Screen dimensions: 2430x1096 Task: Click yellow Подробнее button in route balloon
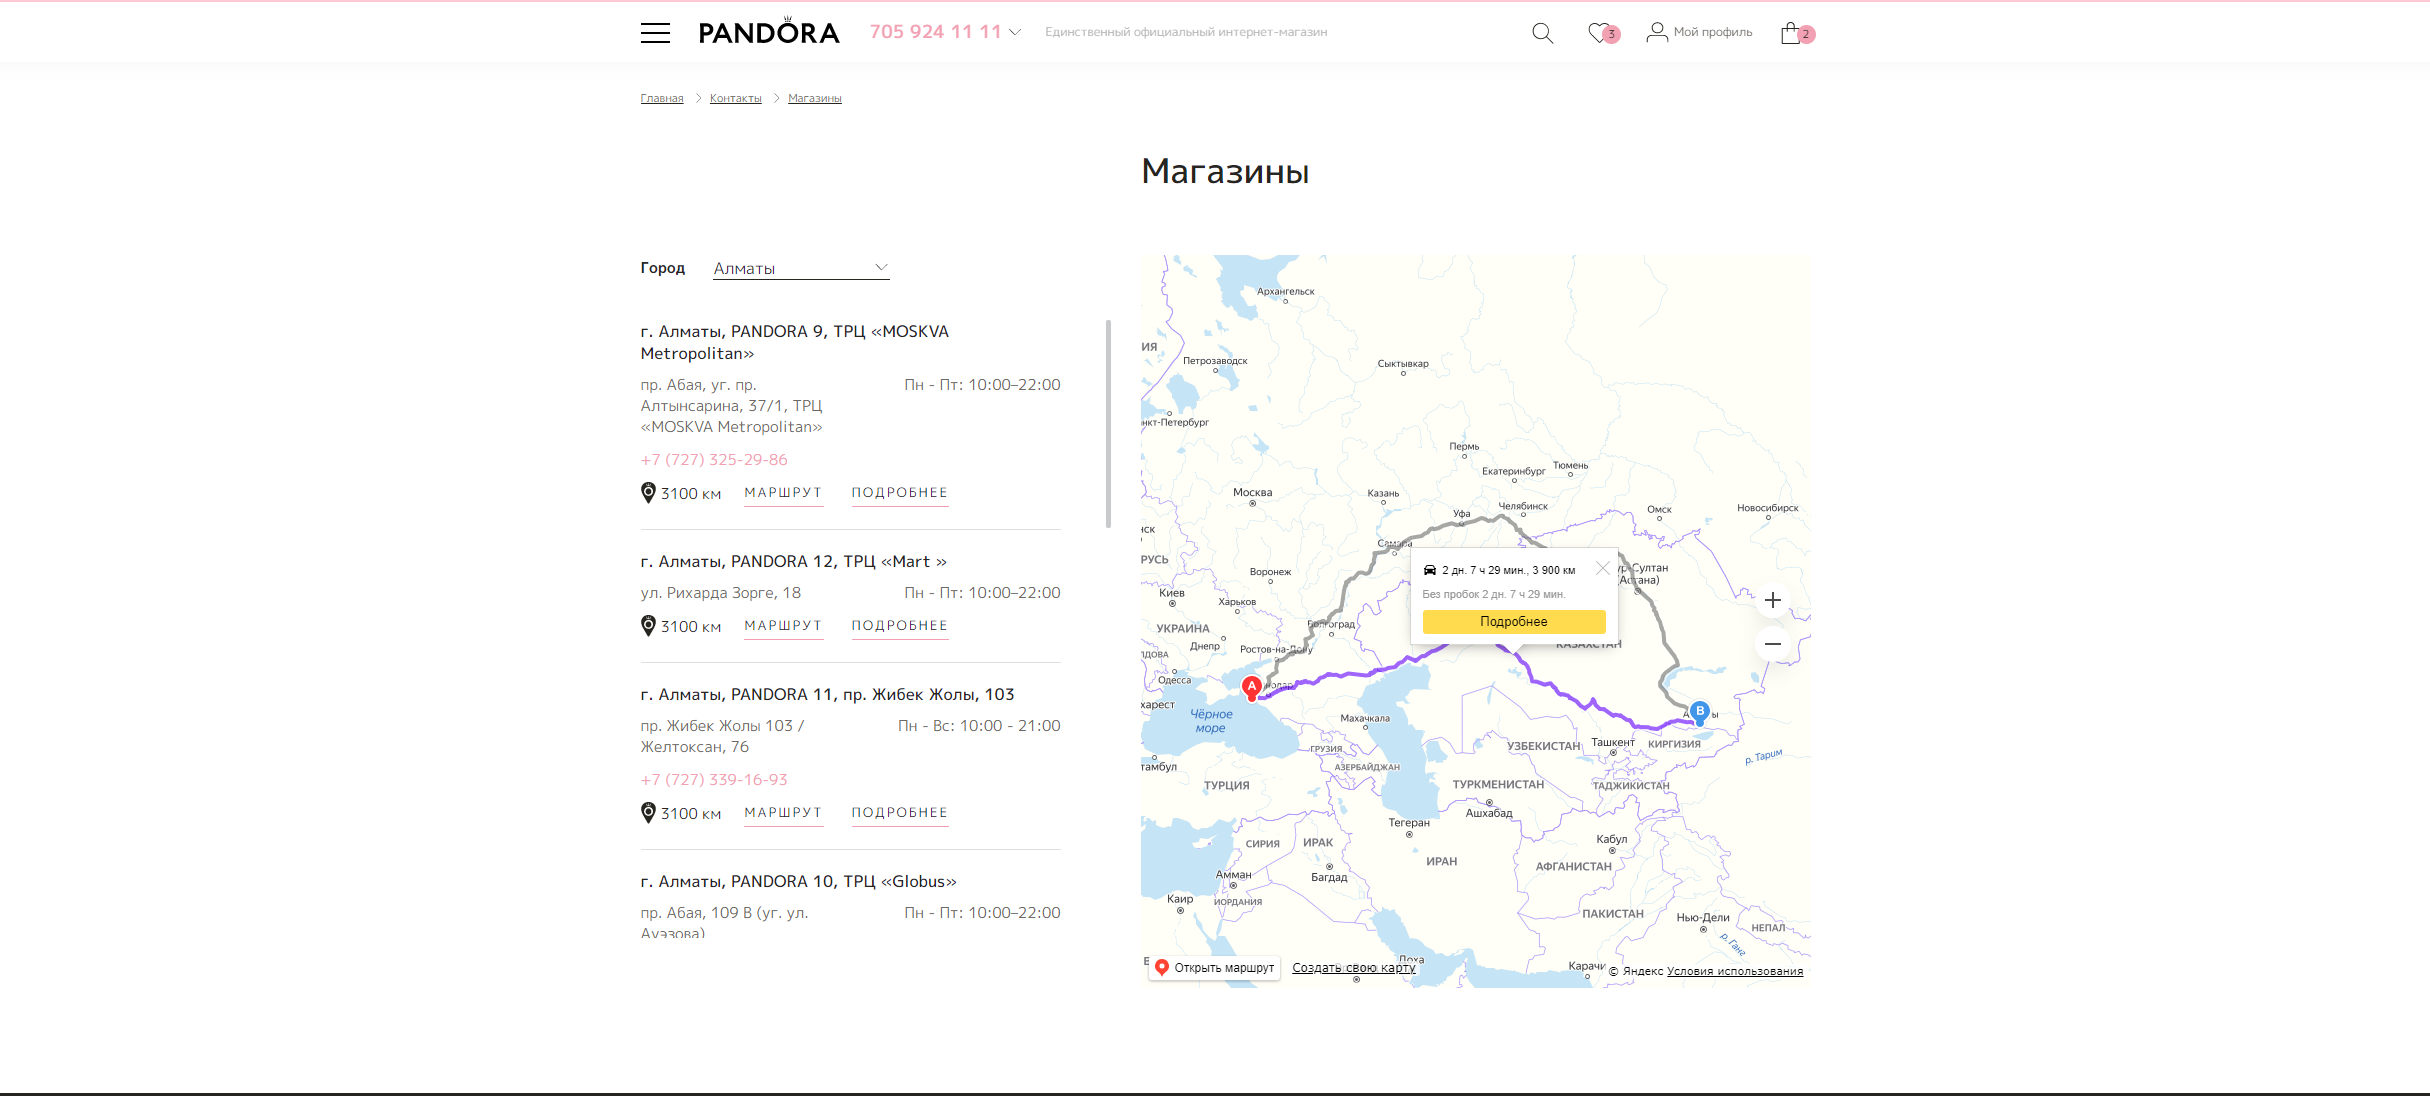1514,622
